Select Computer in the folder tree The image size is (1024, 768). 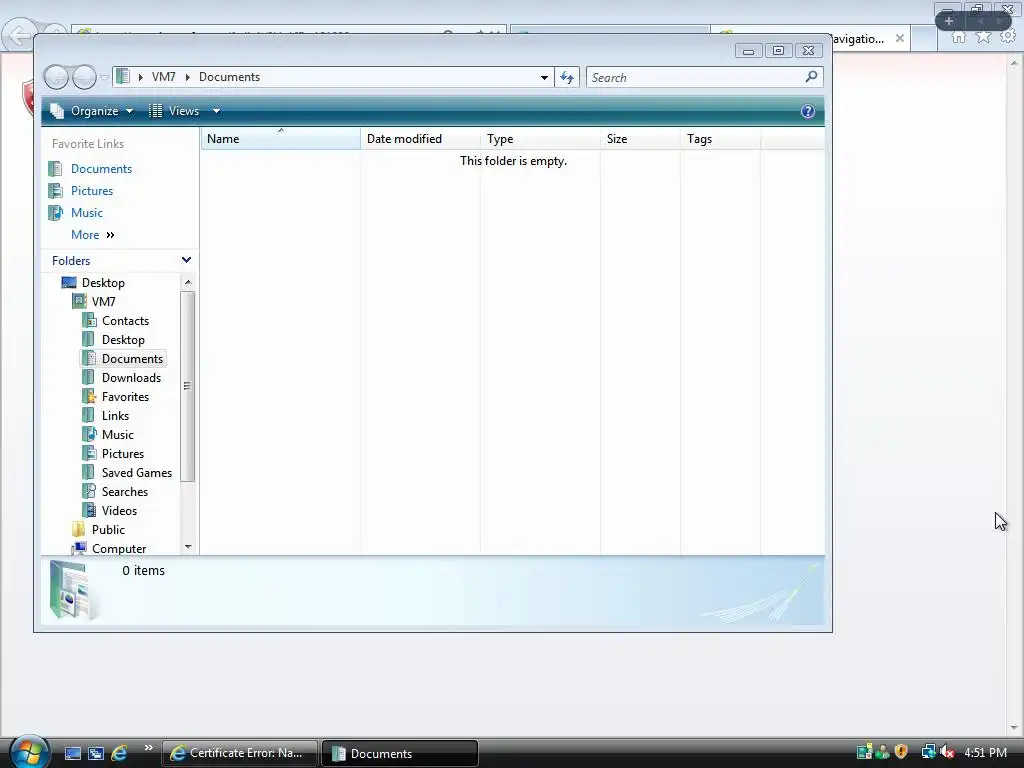pyautogui.click(x=119, y=548)
